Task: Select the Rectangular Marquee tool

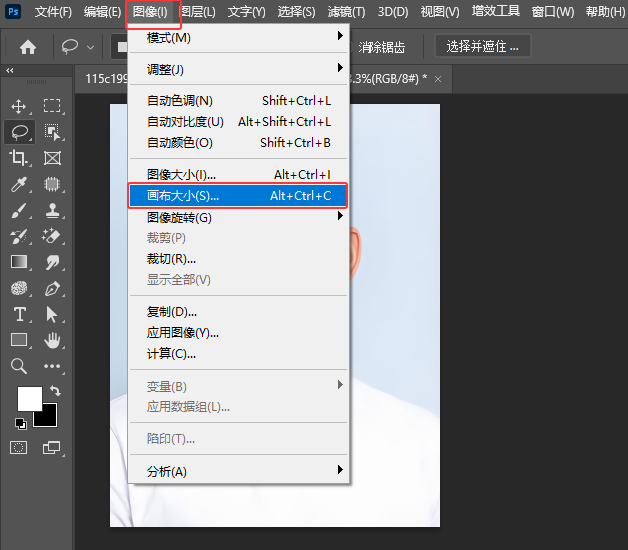Action: [52, 106]
